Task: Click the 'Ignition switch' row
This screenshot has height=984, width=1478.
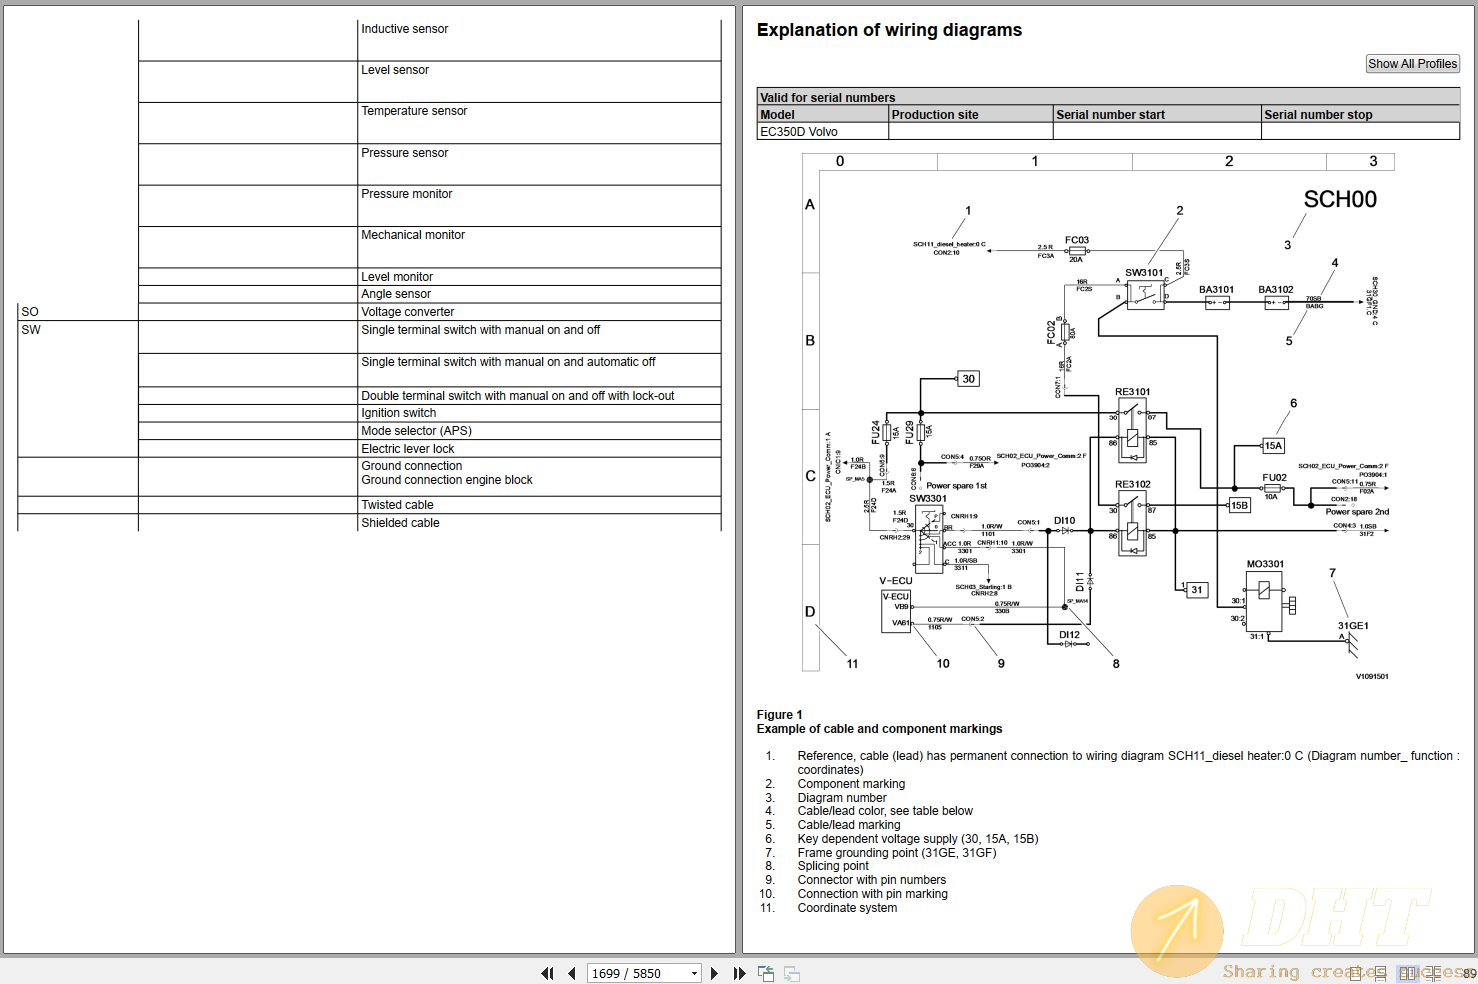Action: [x=539, y=413]
